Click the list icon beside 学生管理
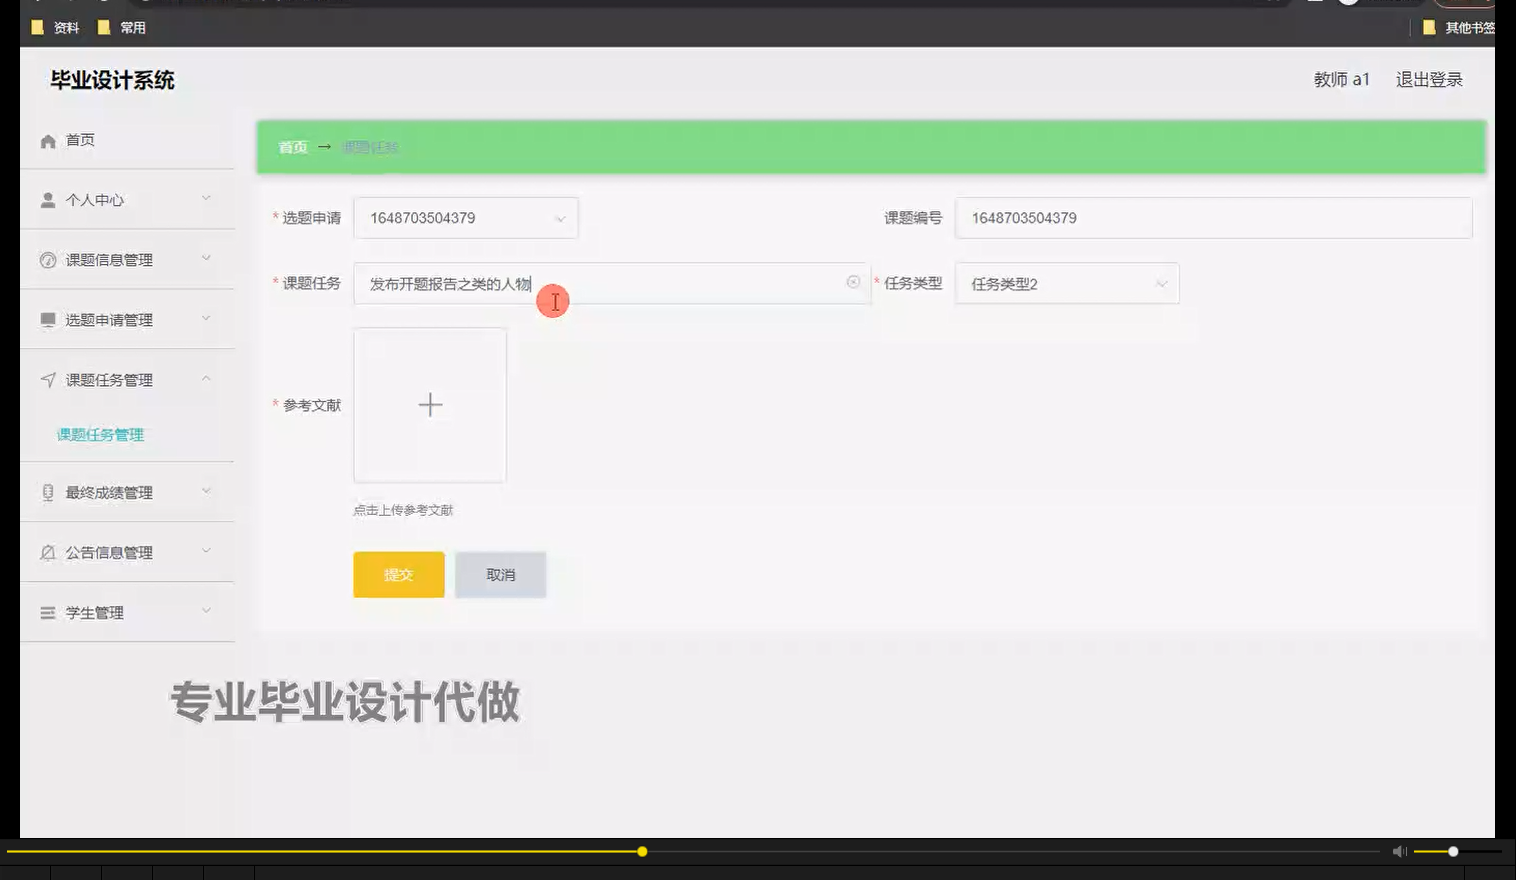This screenshot has width=1516, height=880. (x=47, y=612)
